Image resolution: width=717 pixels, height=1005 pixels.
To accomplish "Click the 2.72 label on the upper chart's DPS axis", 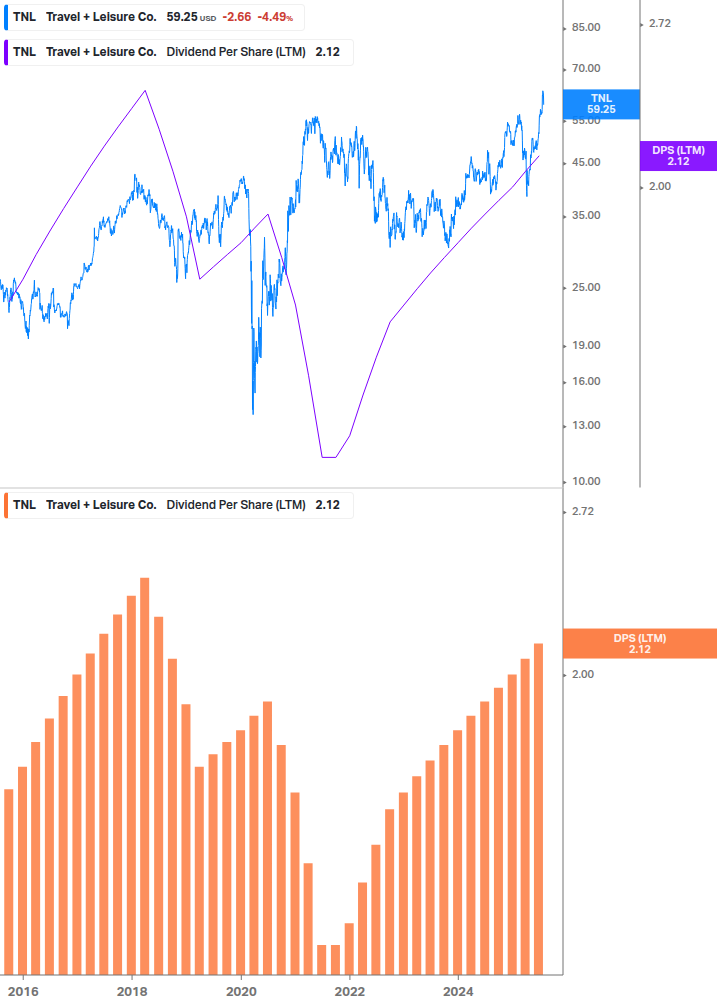I will [x=659, y=24].
